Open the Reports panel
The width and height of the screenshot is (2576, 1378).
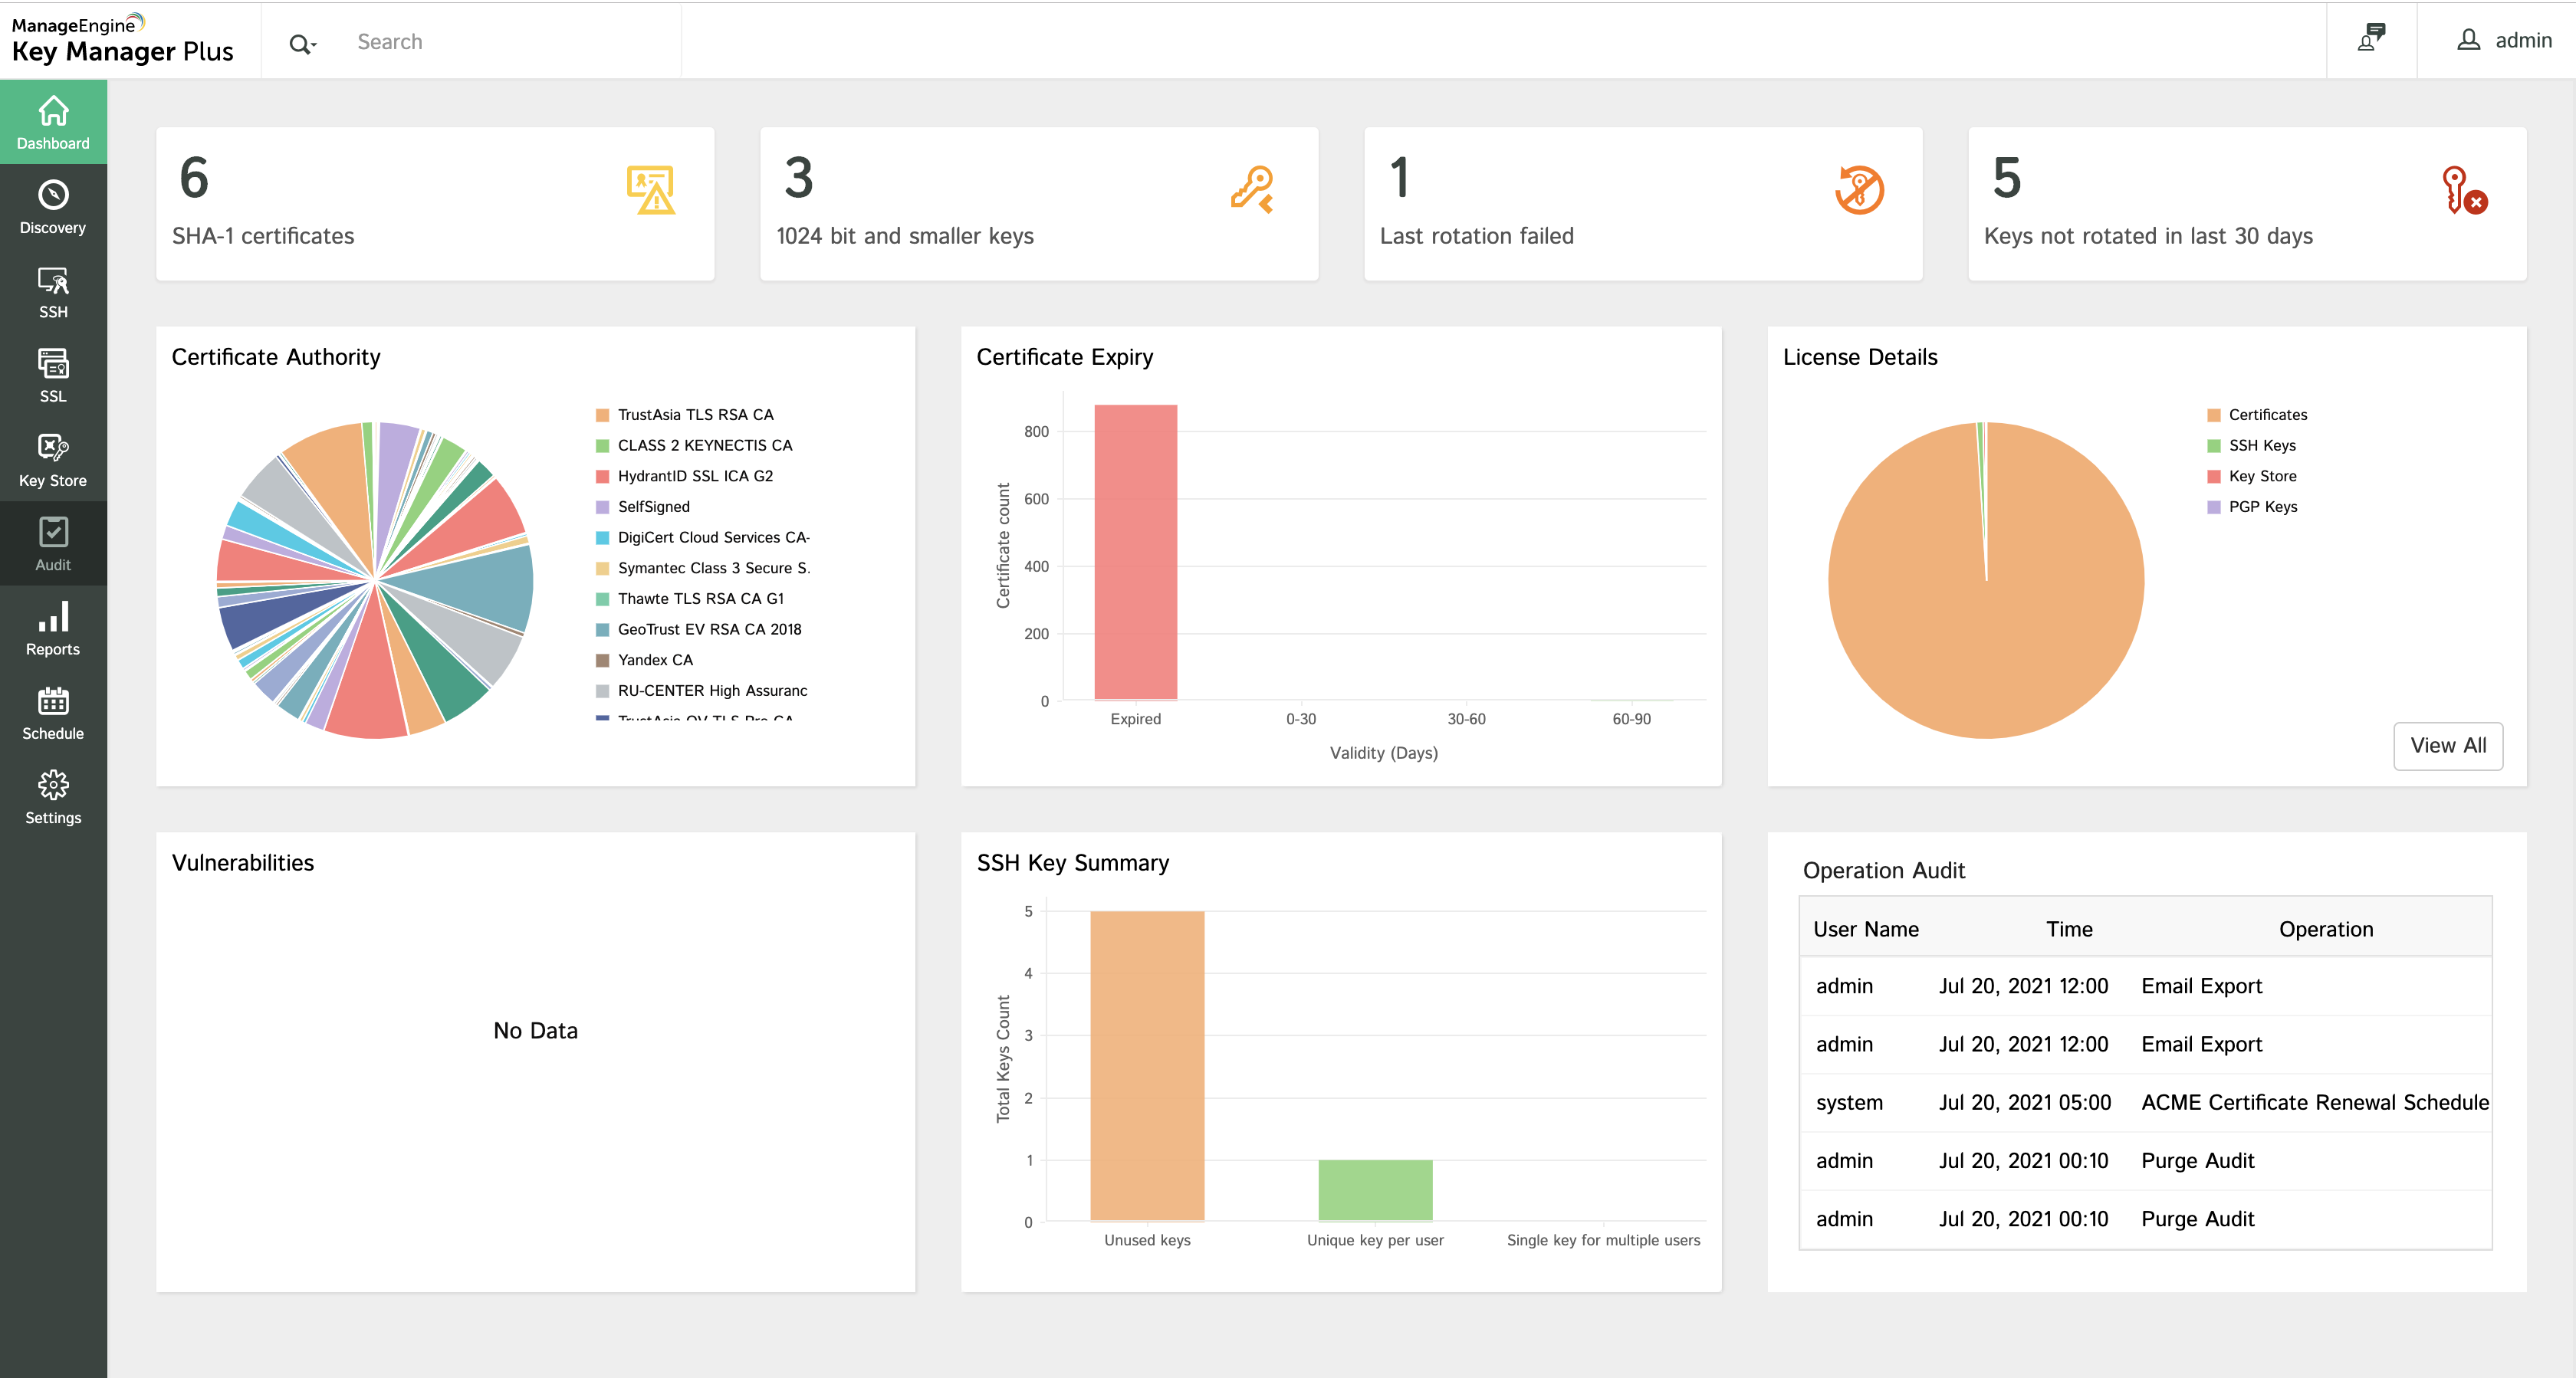[x=52, y=627]
